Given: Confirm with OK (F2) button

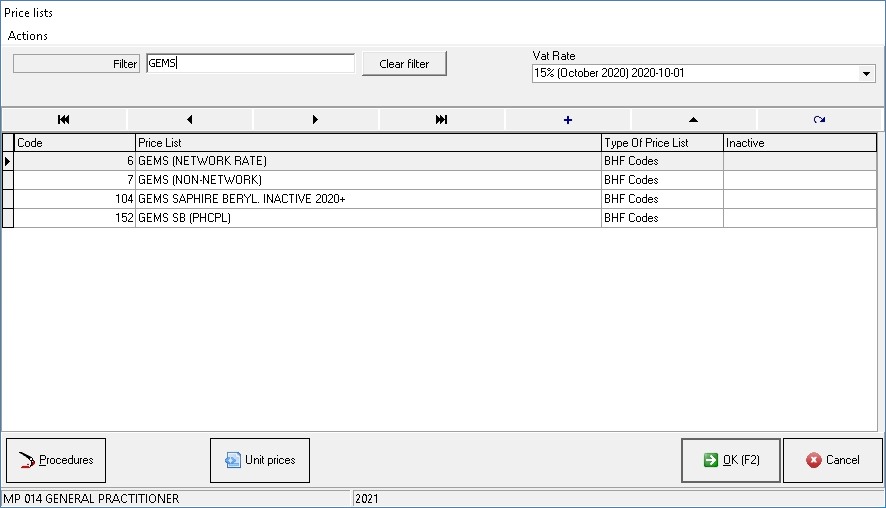Looking at the screenshot, I should [x=731, y=460].
